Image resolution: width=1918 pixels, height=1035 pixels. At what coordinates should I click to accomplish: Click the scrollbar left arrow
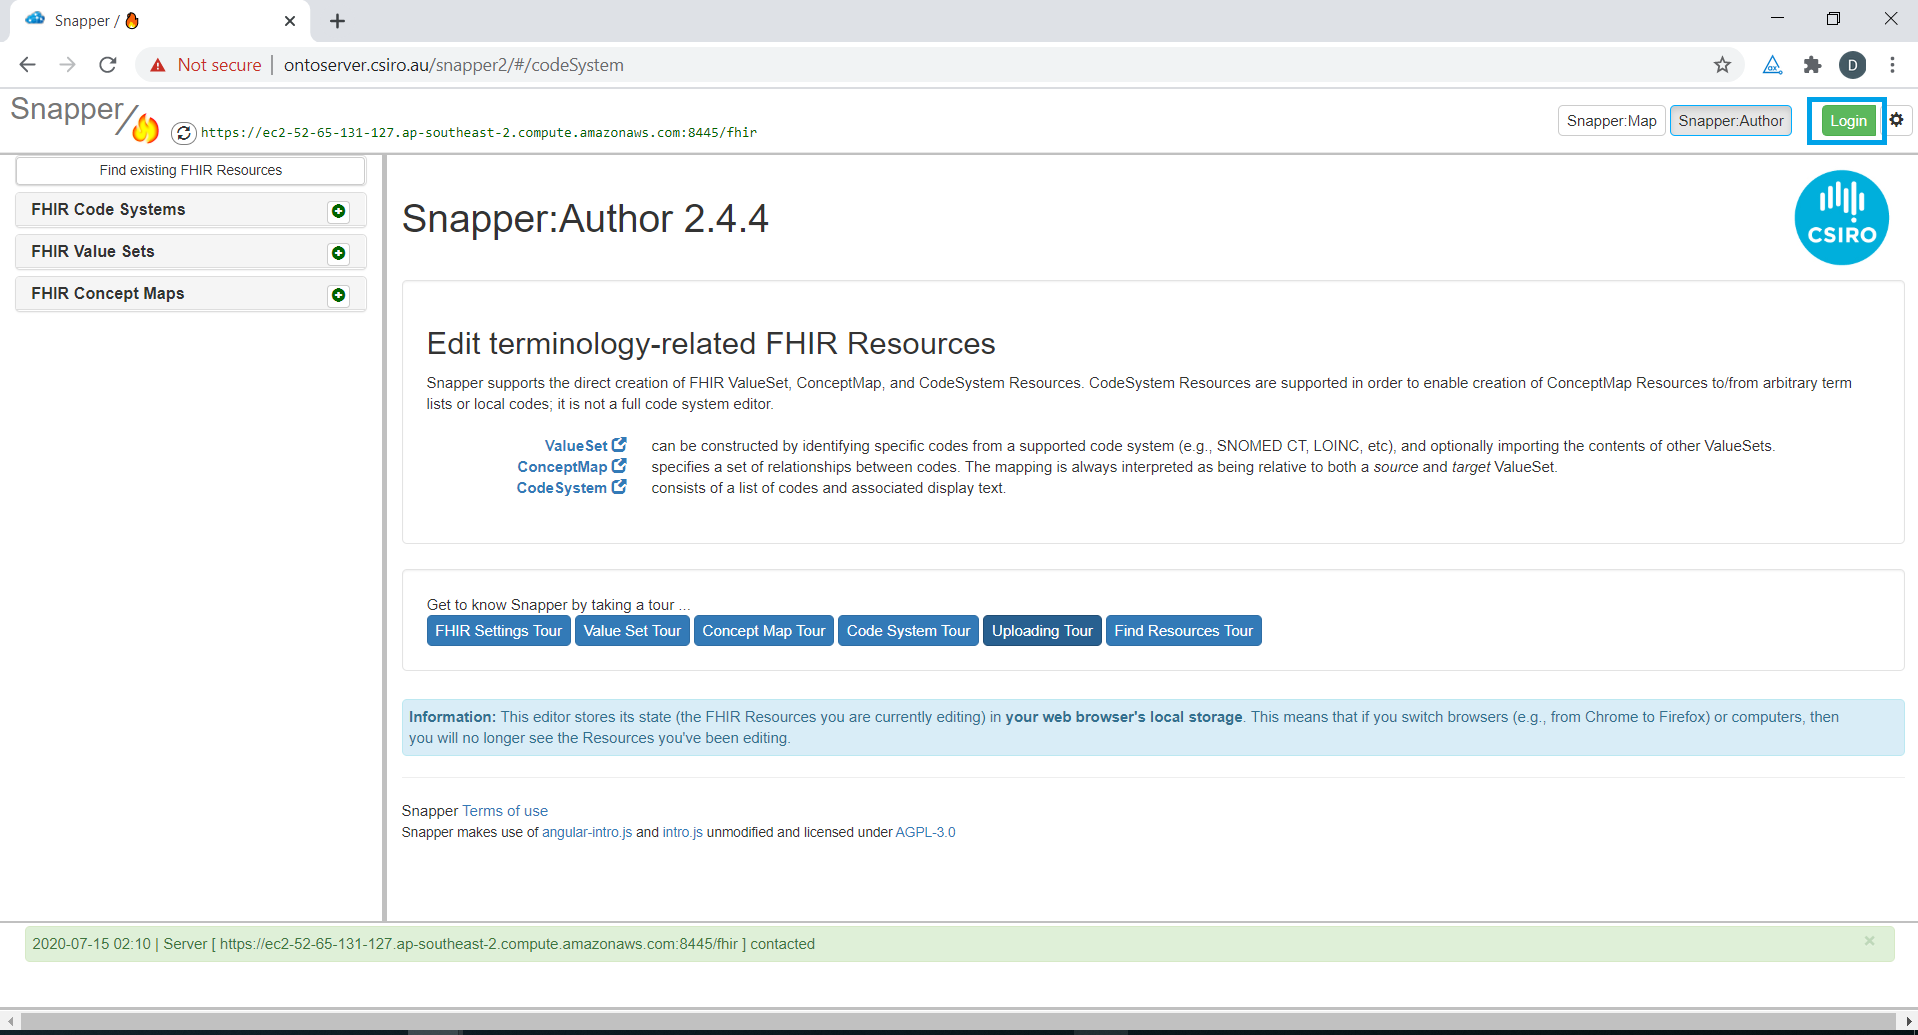point(10,1021)
